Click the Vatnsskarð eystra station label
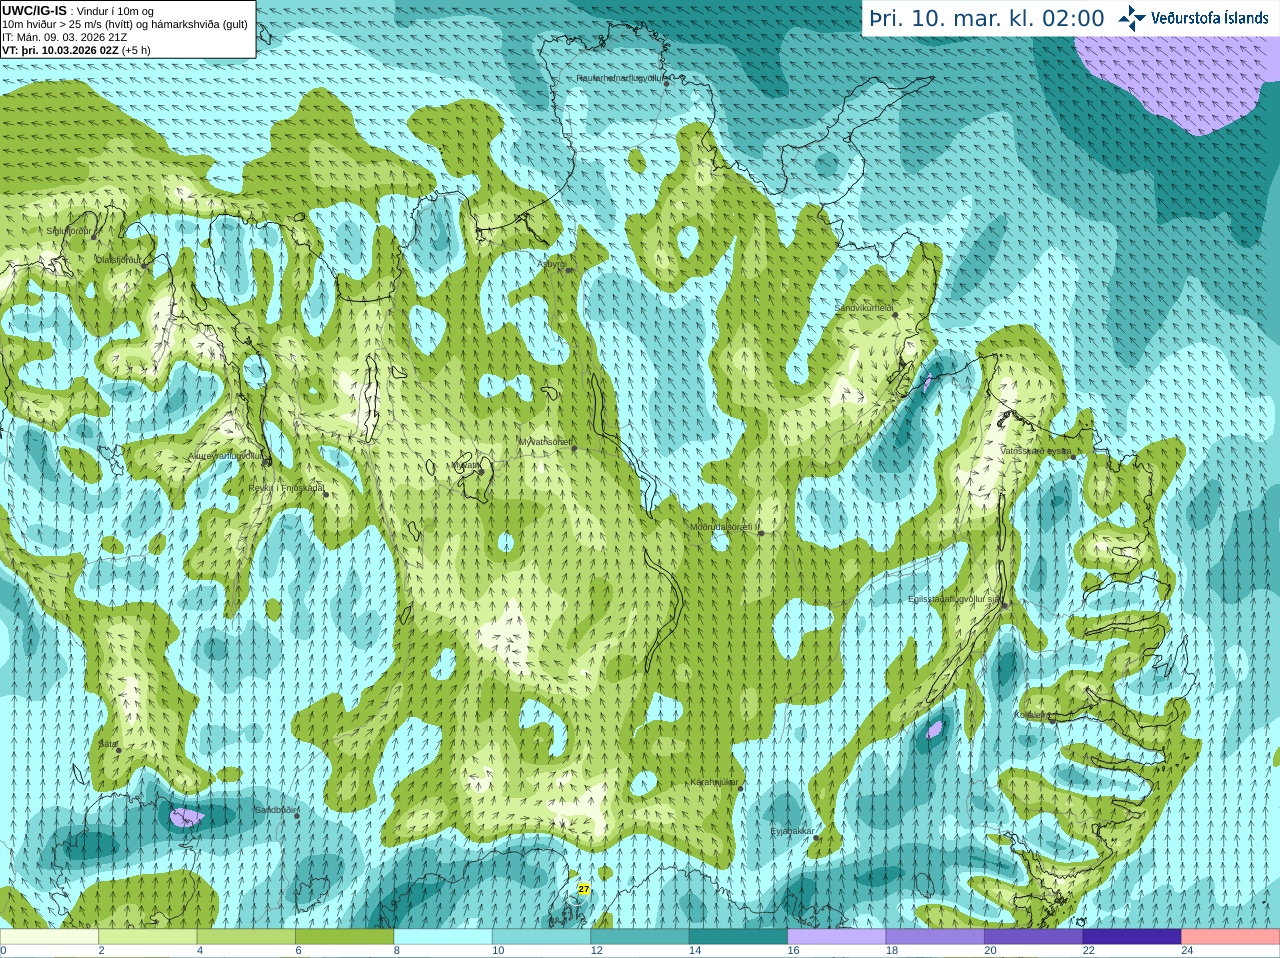This screenshot has height=958, width=1280. pyautogui.click(x=1036, y=451)
